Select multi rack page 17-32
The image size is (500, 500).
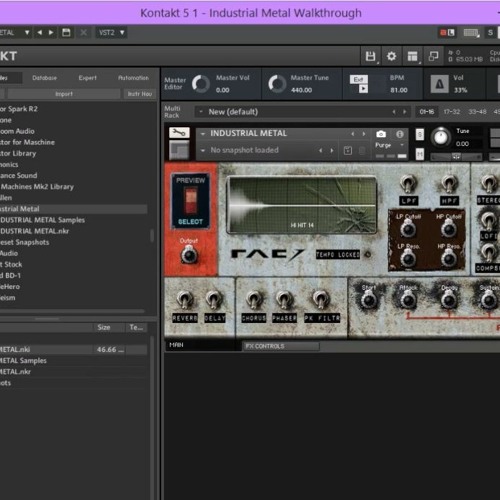pyautogui.click(x=452, y=112)
